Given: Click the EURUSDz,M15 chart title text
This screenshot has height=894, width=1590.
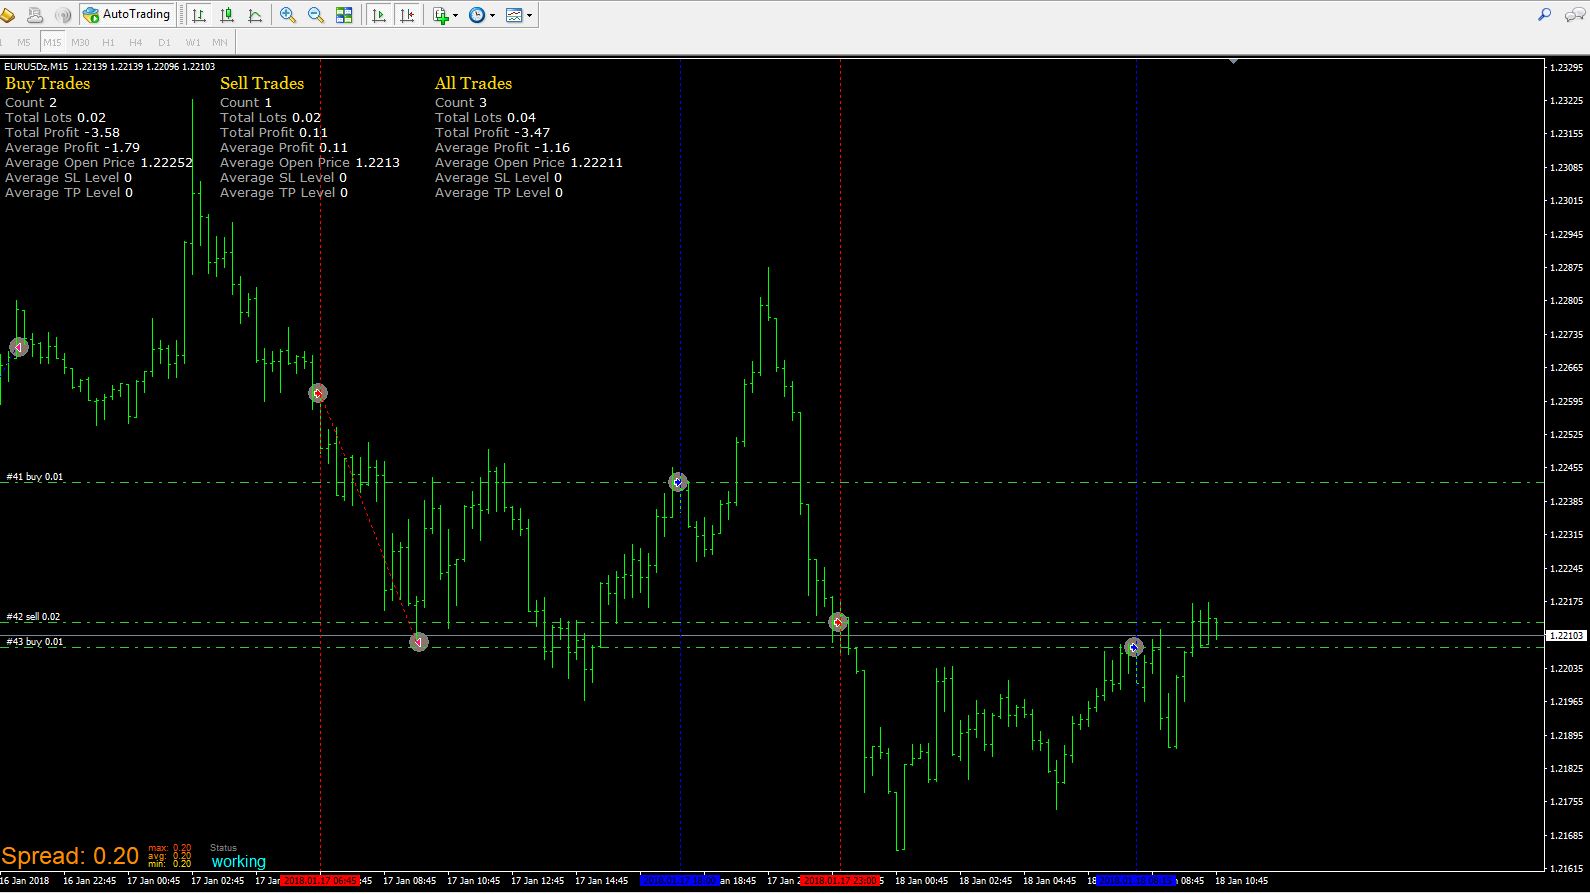Looking at the screenshot, I should [36, 66].
